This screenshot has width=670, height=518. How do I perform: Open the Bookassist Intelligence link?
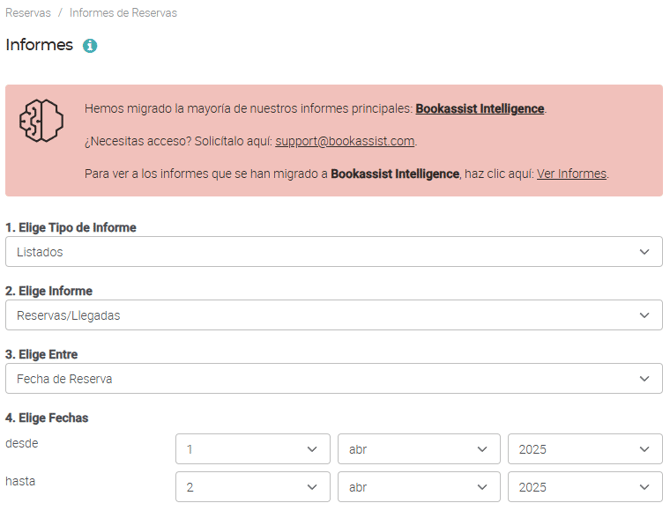click(479, 108)
